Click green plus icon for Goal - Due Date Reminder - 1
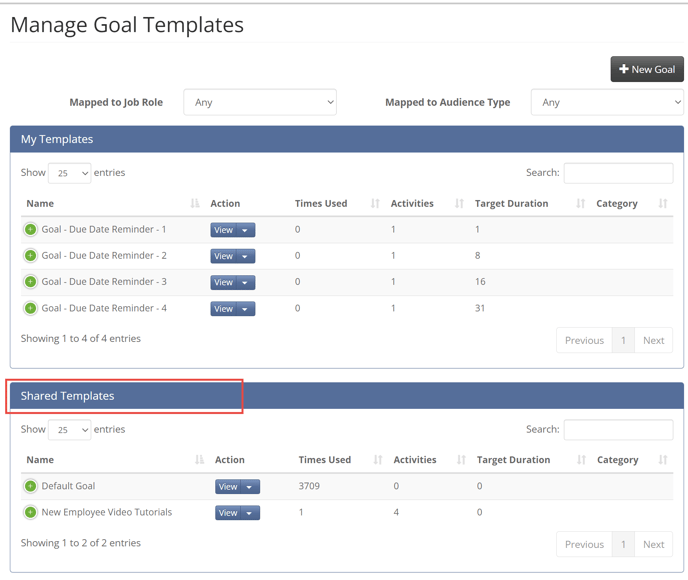688x580 pixels. (30, 230)
